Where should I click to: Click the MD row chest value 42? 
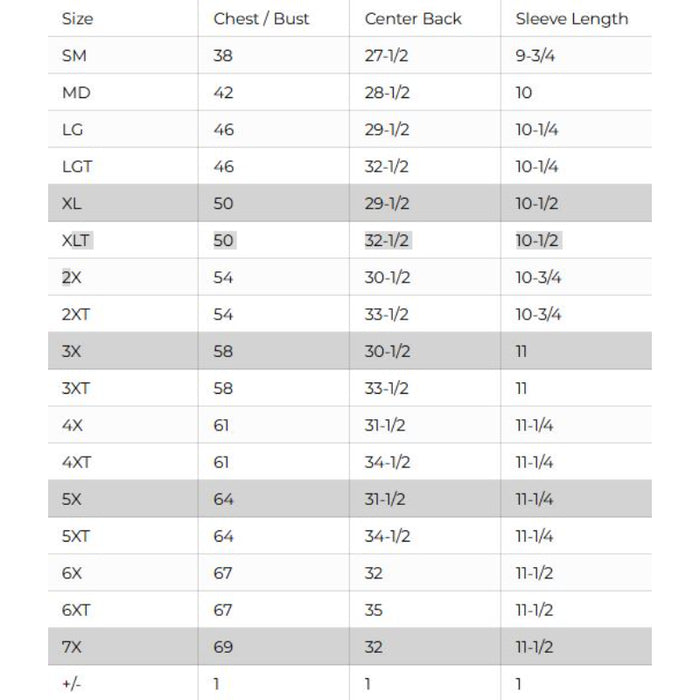pos(223,93)
